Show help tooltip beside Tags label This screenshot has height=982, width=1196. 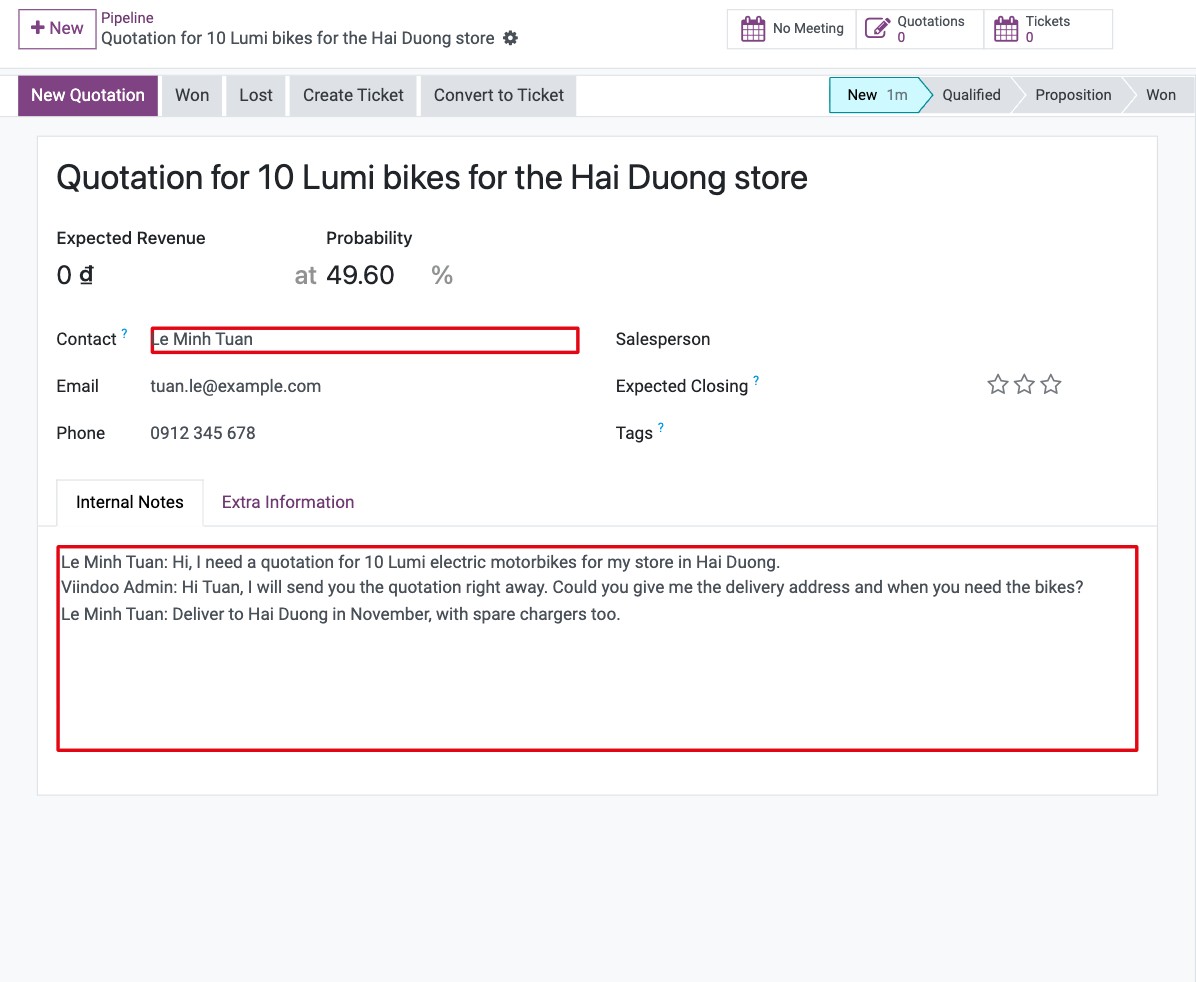pyautogui.click(x=661, y=427)
